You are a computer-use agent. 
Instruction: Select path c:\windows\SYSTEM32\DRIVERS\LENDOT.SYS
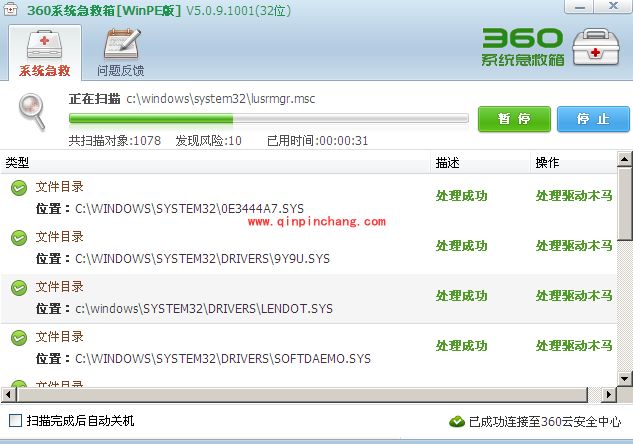[204, 309]
